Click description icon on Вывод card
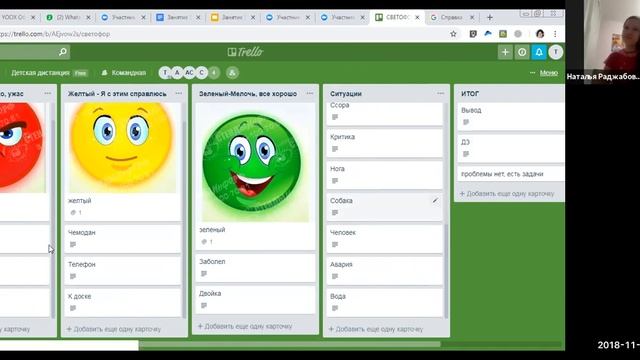This screenshot has height=360, width=640. pyautogui.click(x=466, y=122)
